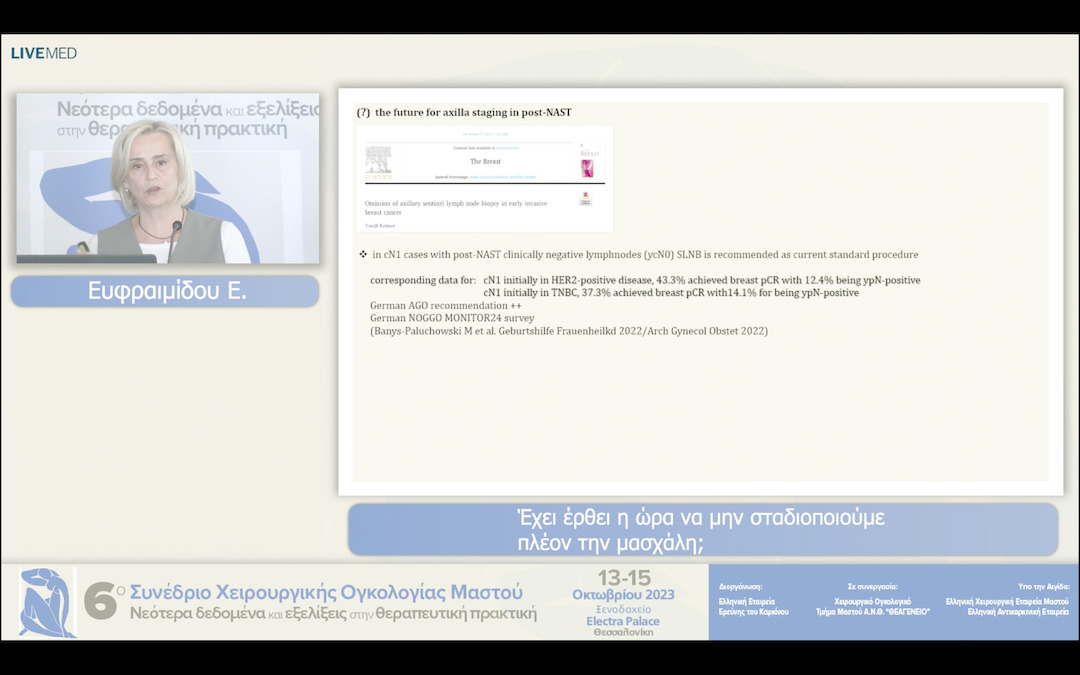Click the Greek talk title caption banner
Viewport: 1080px width, 675px height.
coord(702,530)
